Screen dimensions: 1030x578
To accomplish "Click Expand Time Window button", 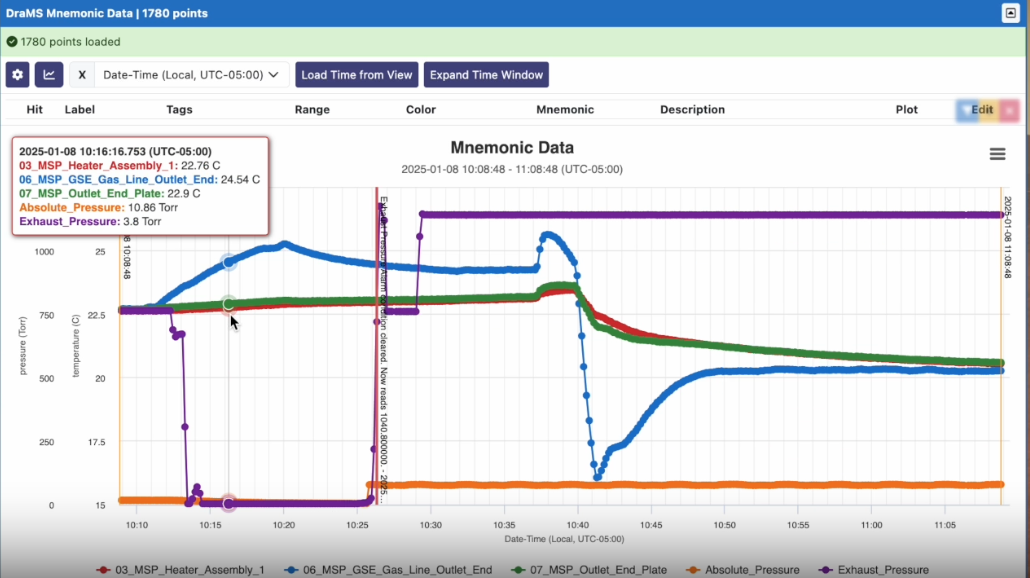I will 486,75.
